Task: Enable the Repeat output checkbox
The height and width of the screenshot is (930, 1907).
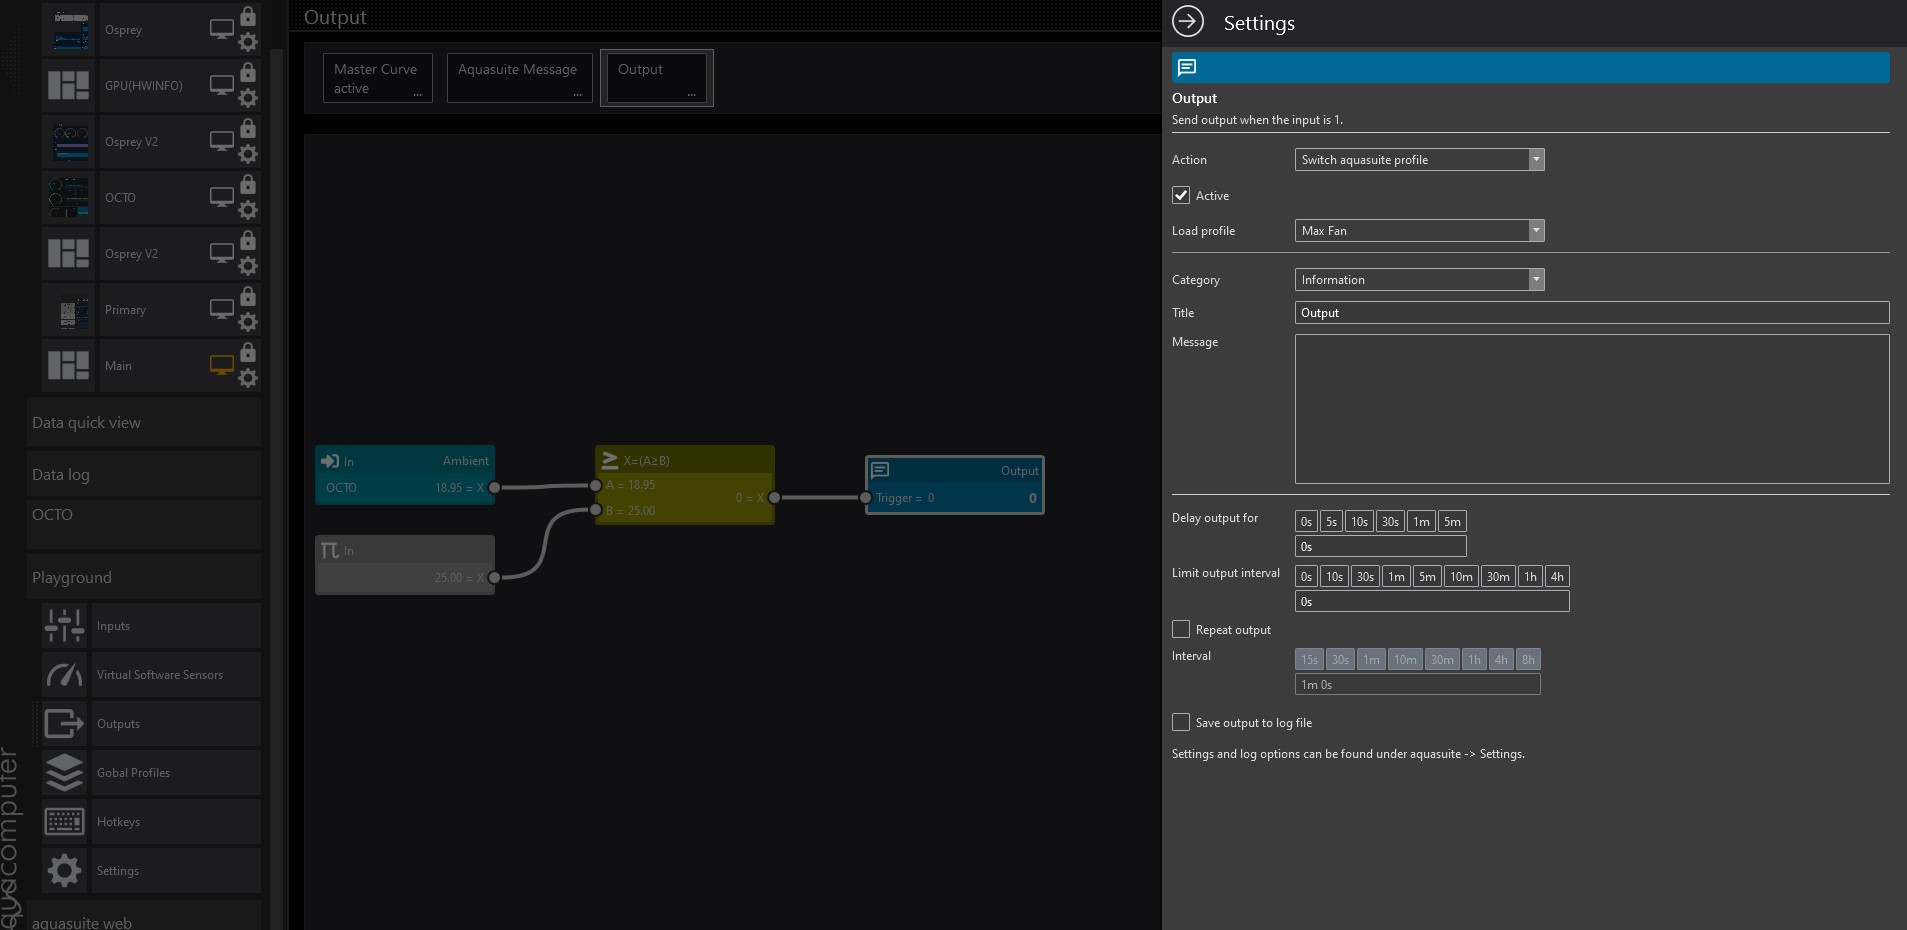Action: tap(1181, 629)
